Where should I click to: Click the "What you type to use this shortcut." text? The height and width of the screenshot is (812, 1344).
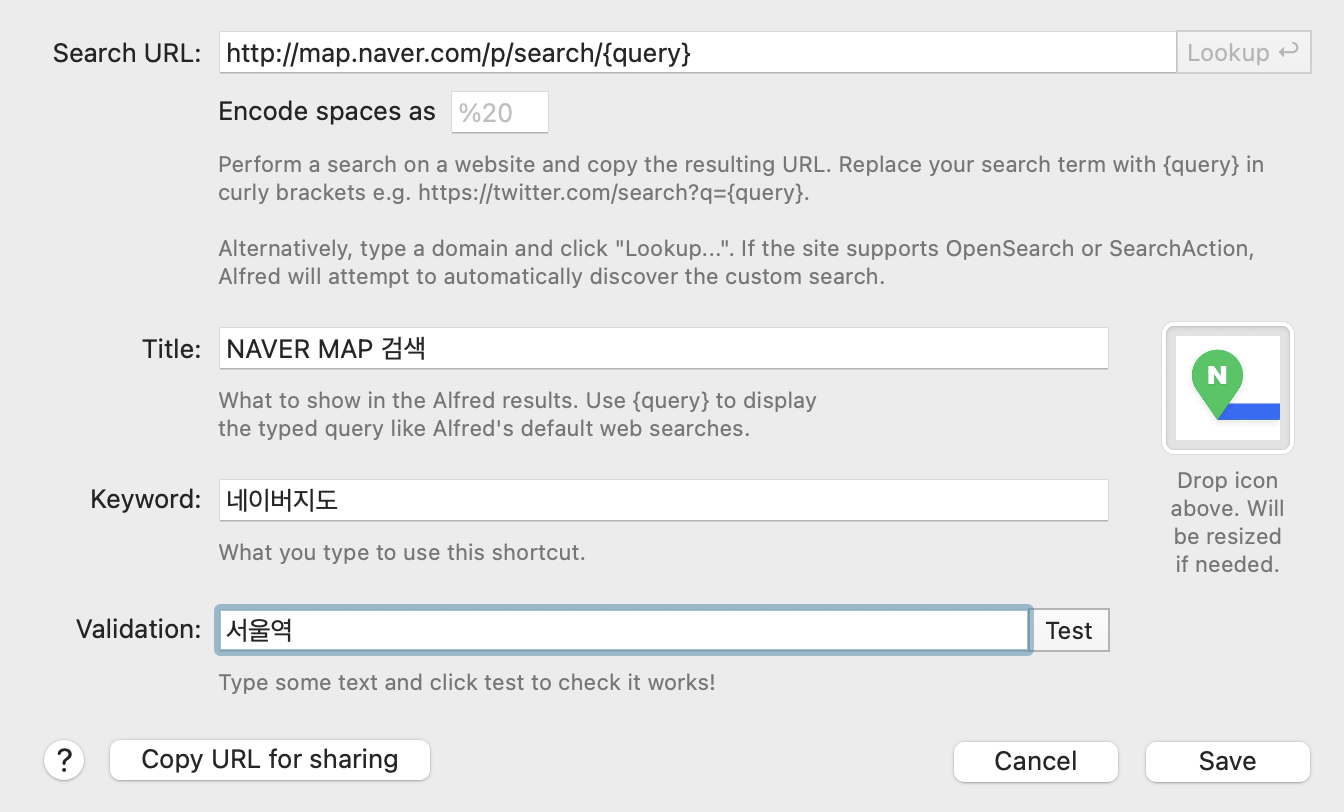click(402, 552)
